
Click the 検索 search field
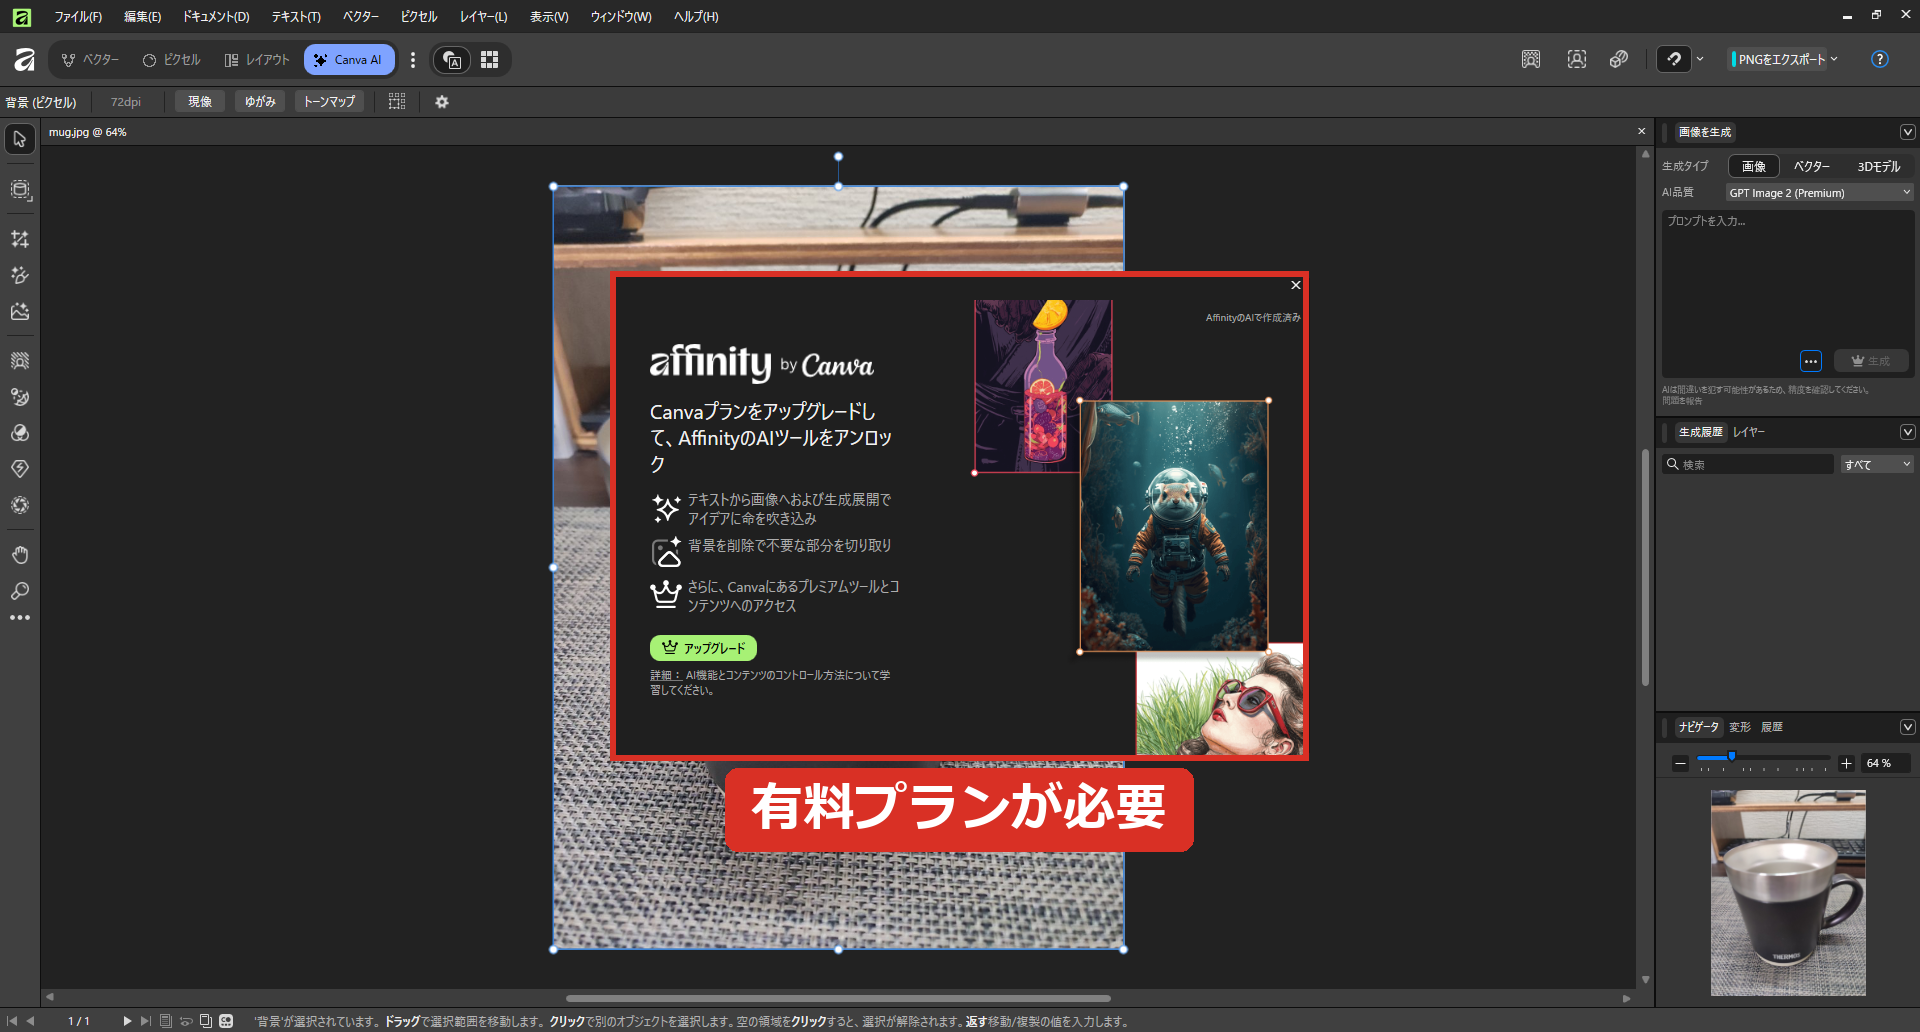(1748, 465)
